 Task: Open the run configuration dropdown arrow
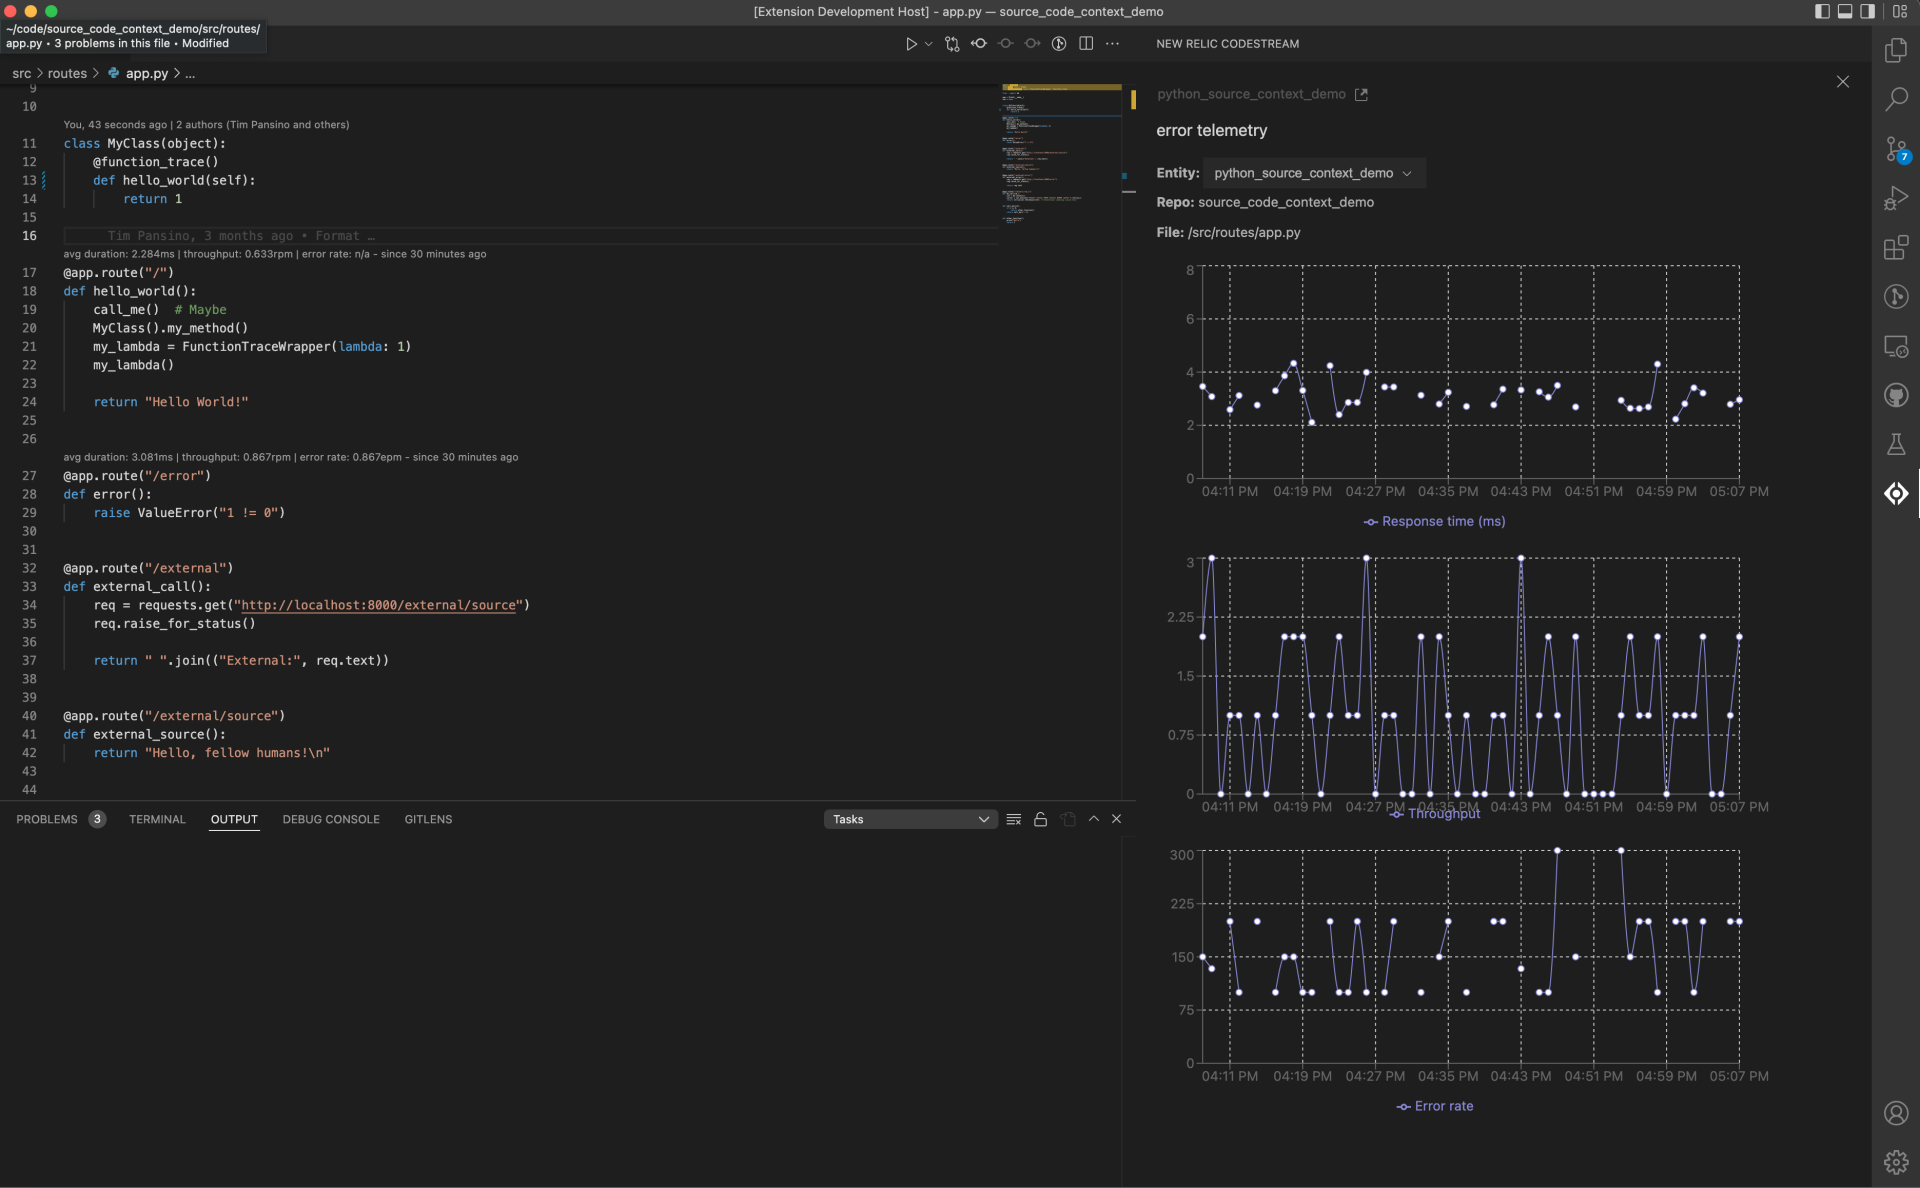click(x=928, y=44)
